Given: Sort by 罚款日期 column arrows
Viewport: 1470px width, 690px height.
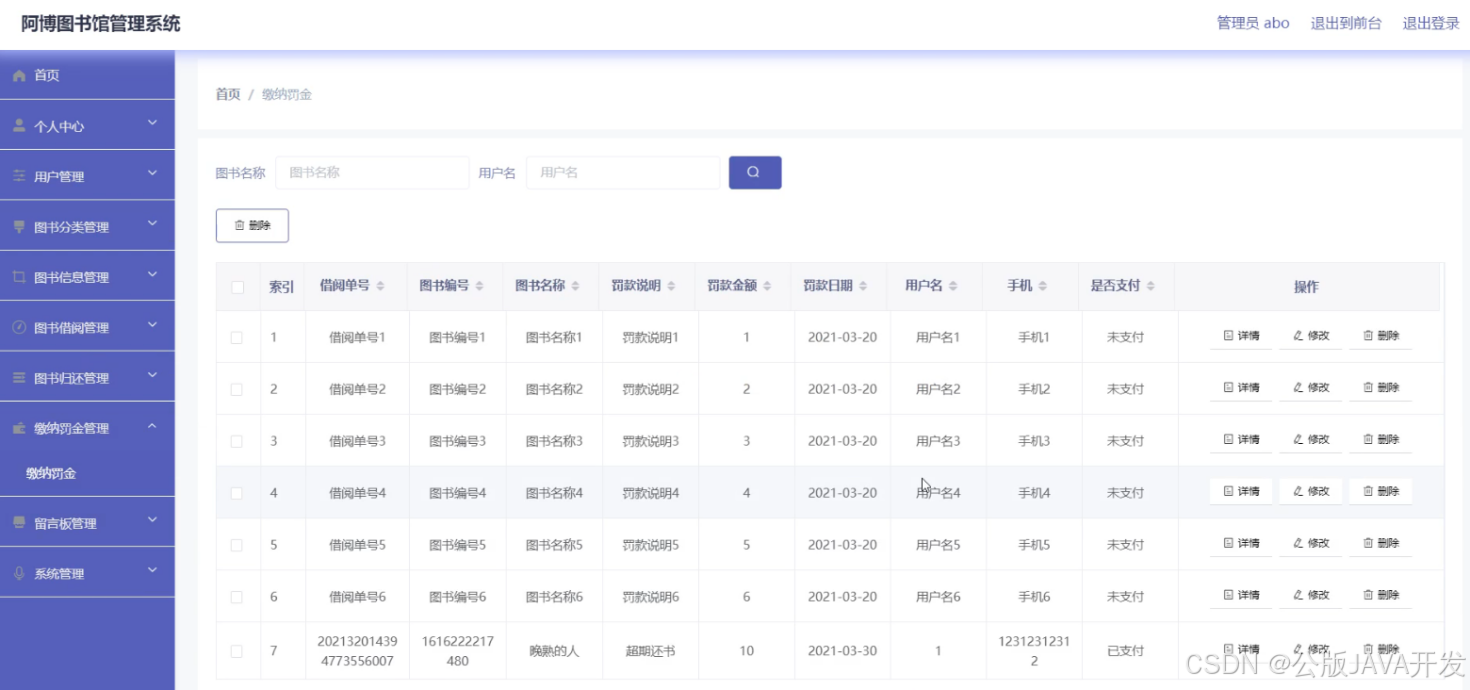Looking at the screenshot, I should pyautogui.click(x=863, y=286).
